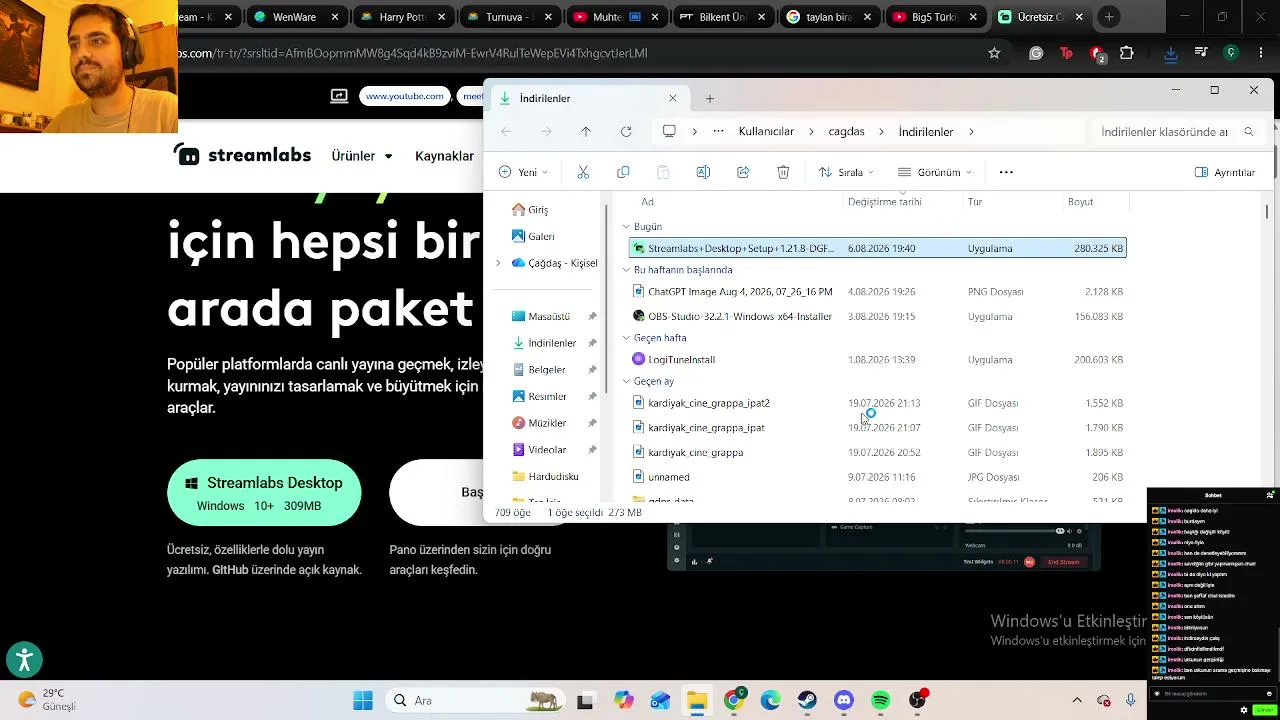Click the search magnifier in Explorer search box
This screenshot has width=1280, height=720.
[1248, 132]
